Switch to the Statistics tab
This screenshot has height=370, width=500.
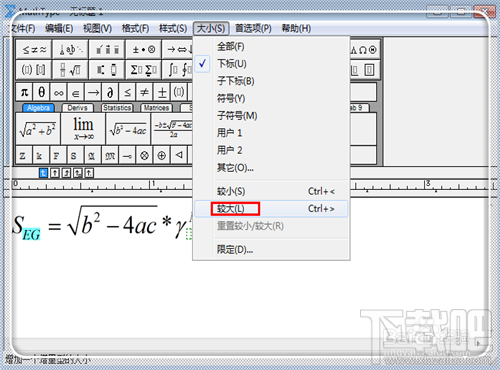[x=117, y=108]
